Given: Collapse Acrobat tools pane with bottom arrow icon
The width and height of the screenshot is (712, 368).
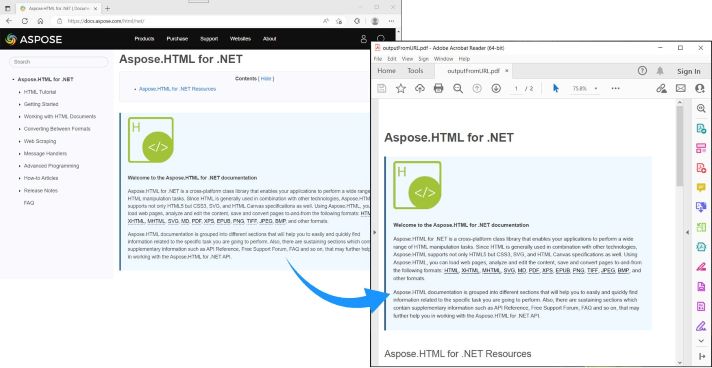Looking at the screenshot, I should (x=702, y=357).
